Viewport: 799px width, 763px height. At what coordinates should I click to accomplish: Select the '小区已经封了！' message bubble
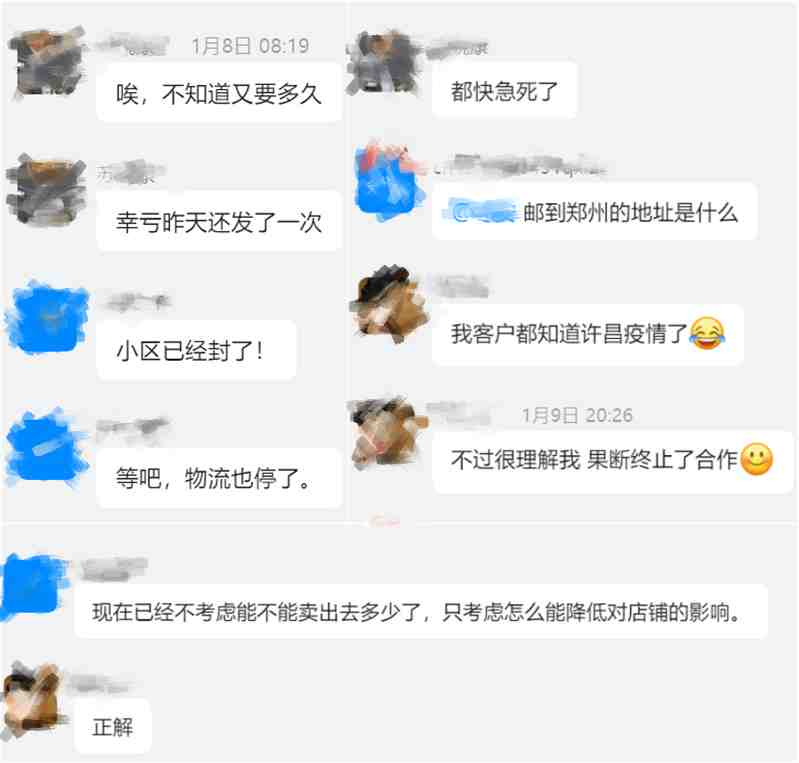tap(196, 351)
